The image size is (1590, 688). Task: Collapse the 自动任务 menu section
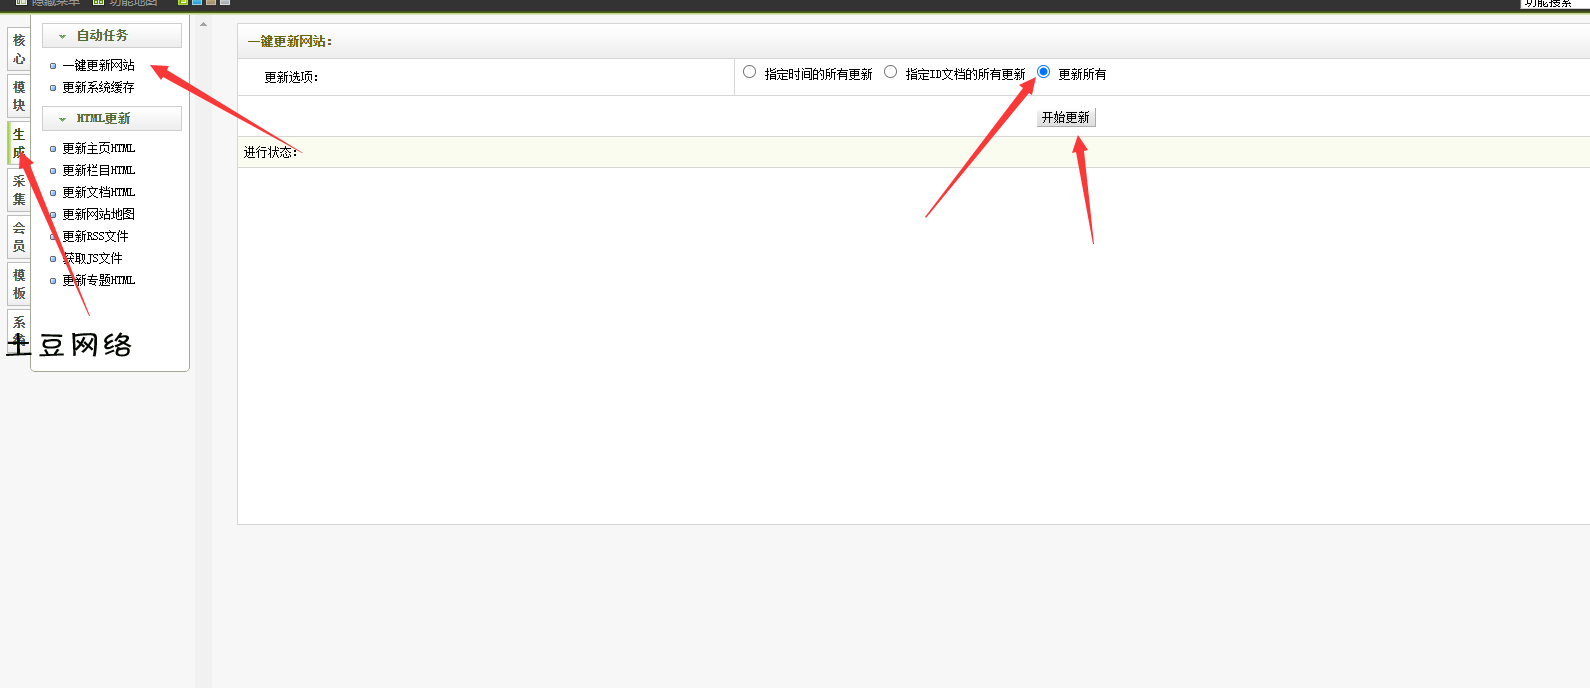[x=111, y=36]
